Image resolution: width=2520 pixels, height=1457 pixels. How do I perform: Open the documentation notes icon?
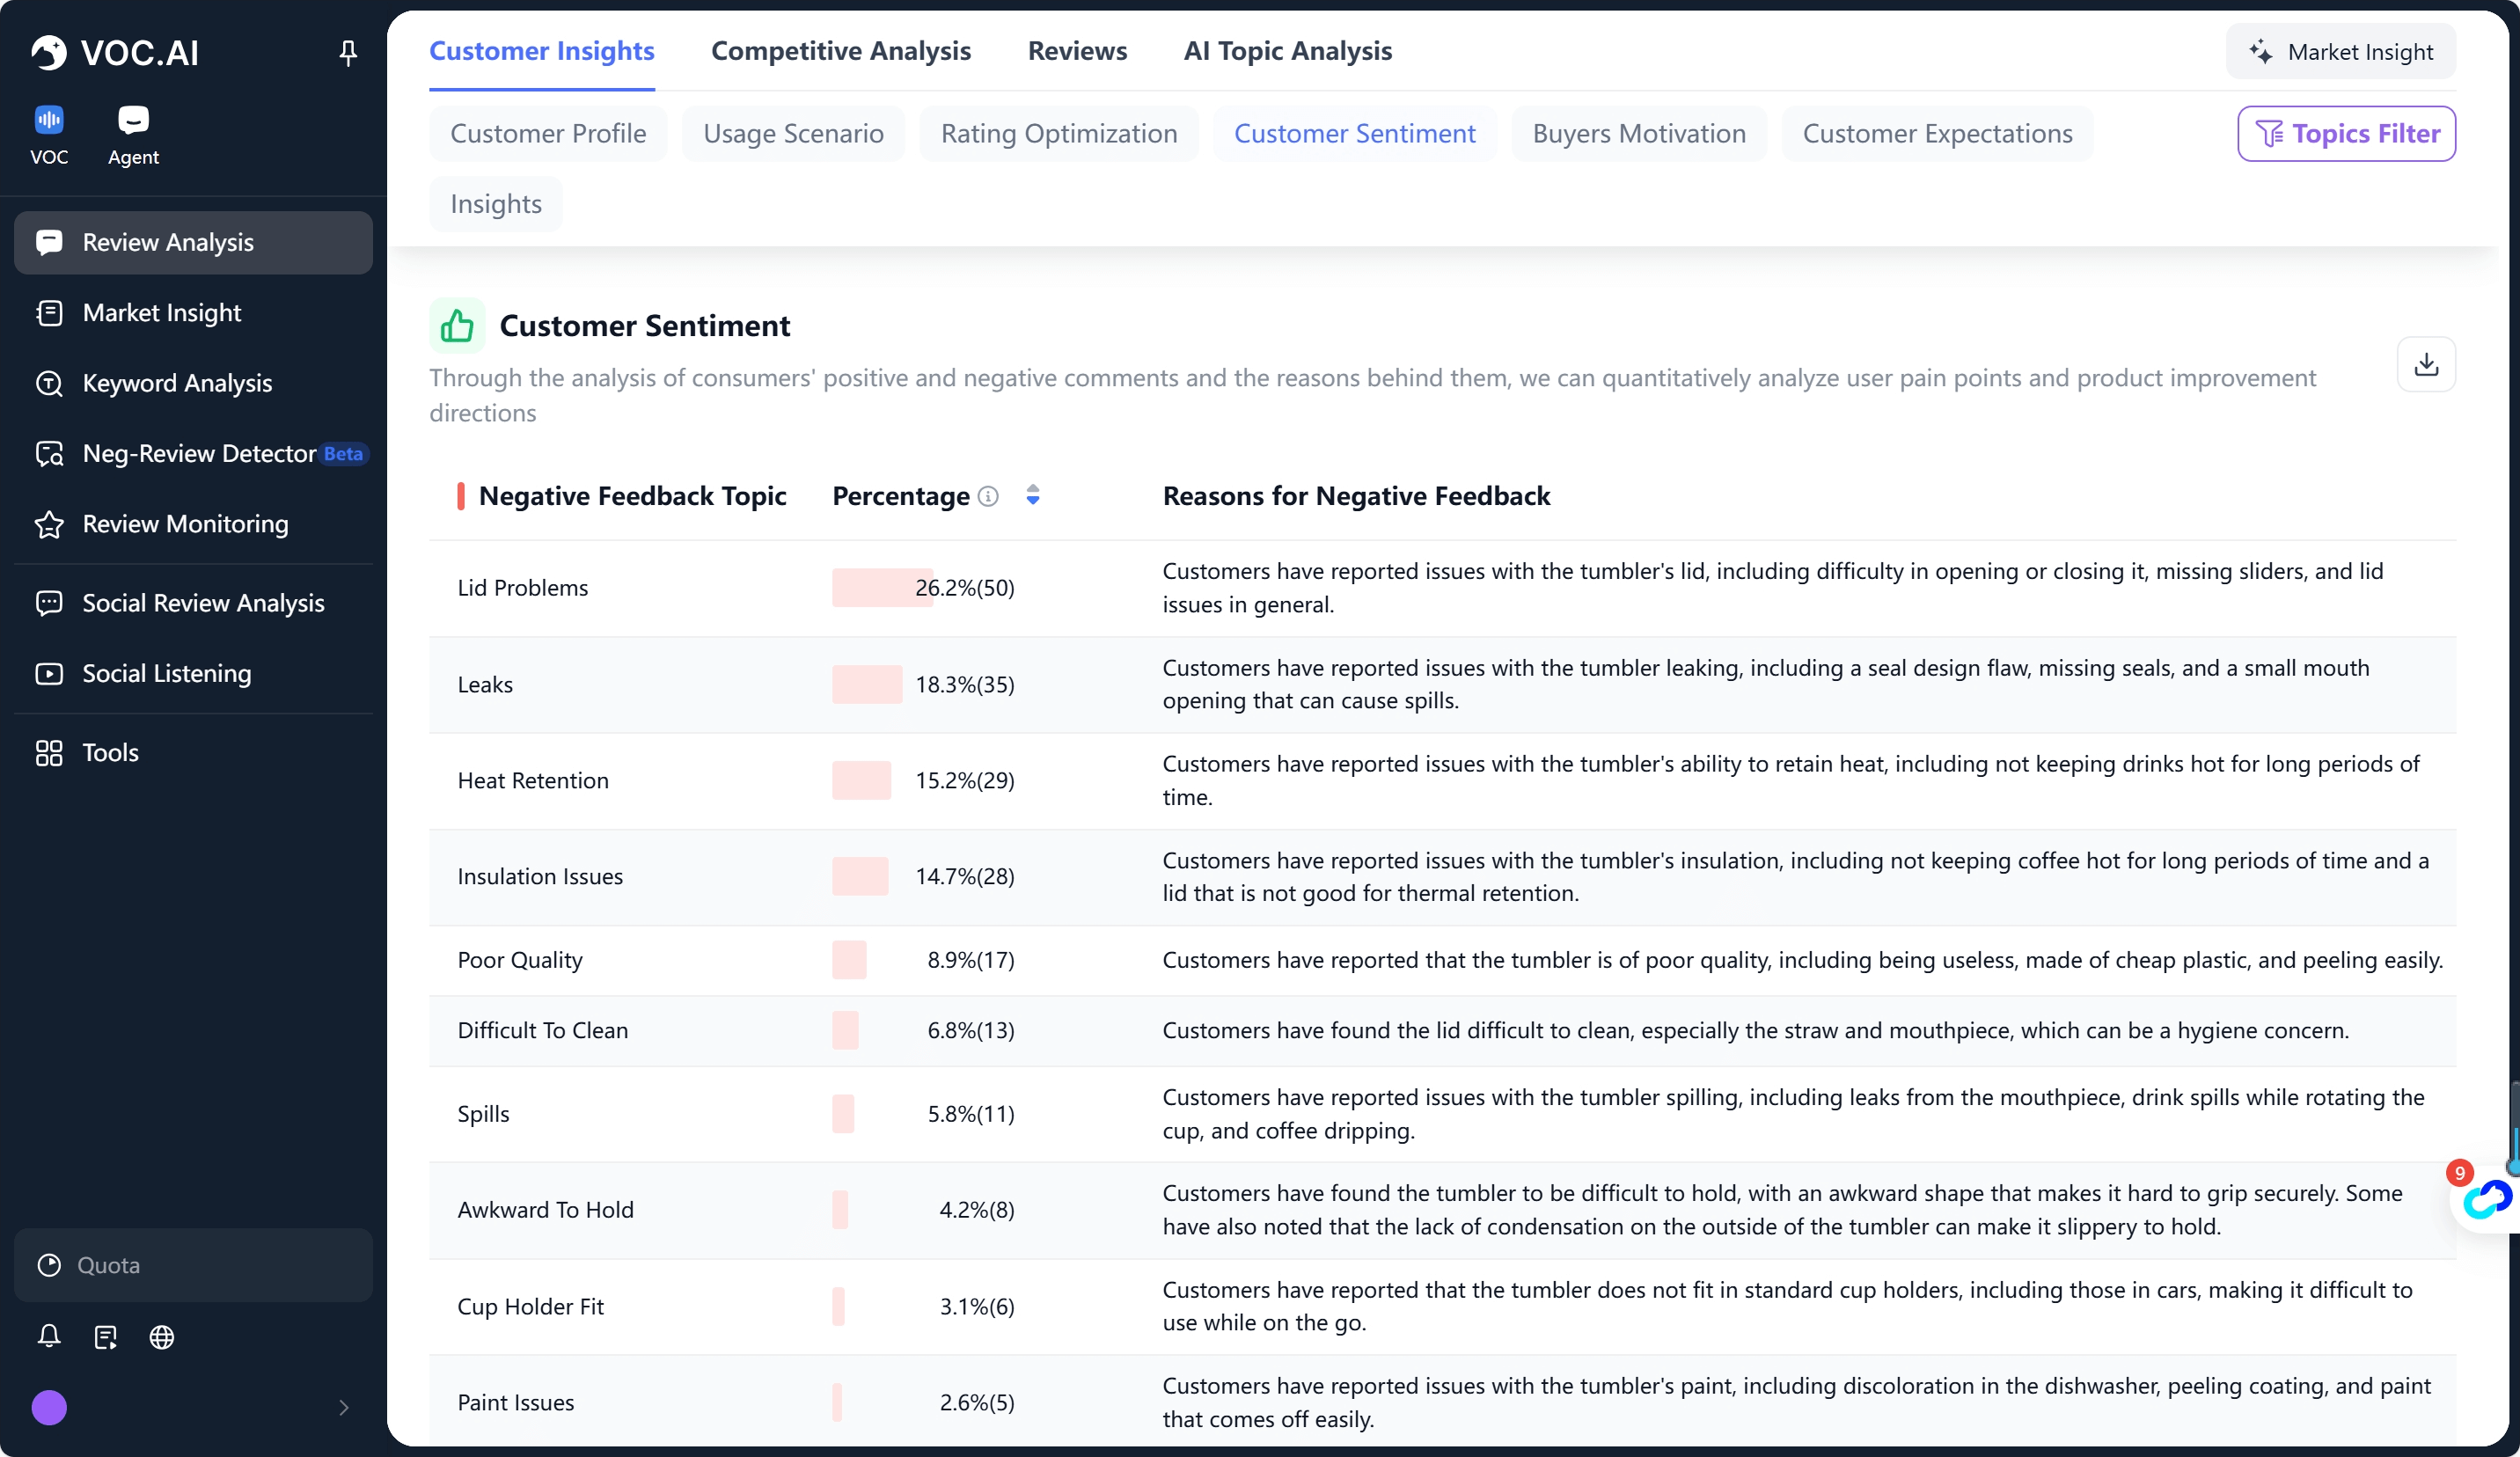tap(105, 1336)
